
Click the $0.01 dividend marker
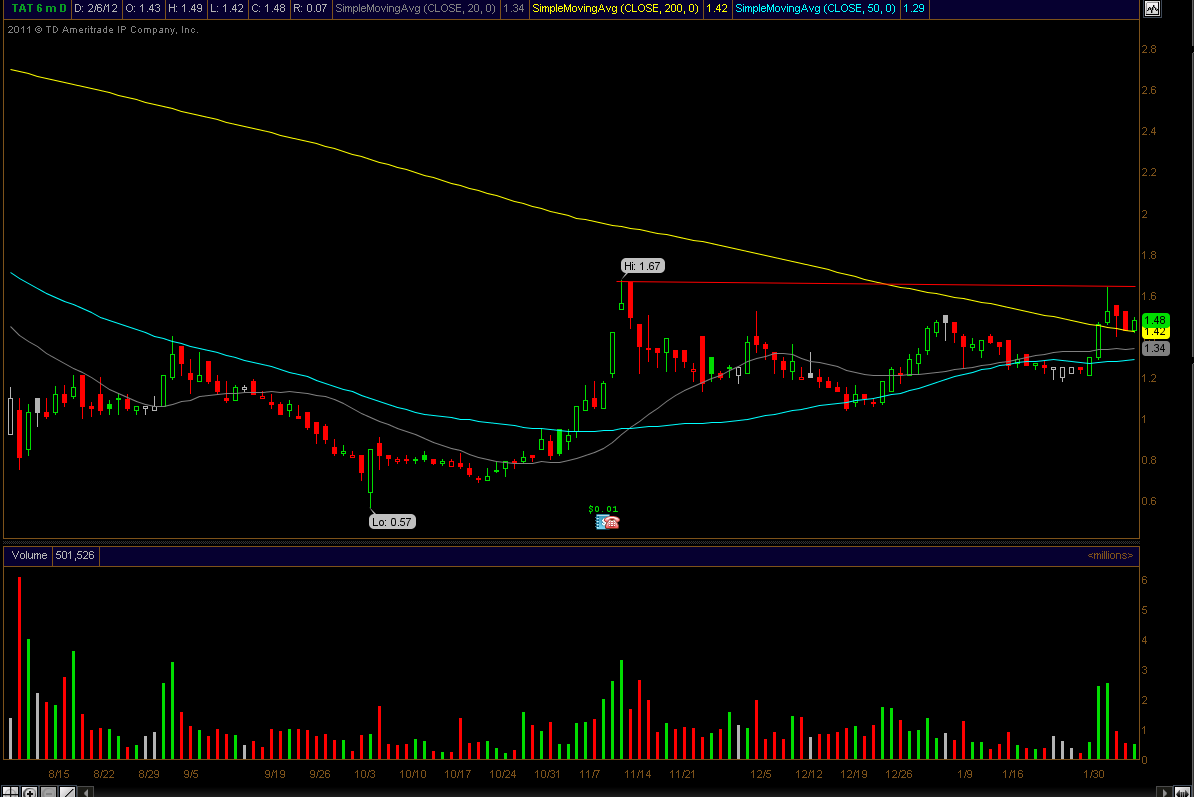603,508
